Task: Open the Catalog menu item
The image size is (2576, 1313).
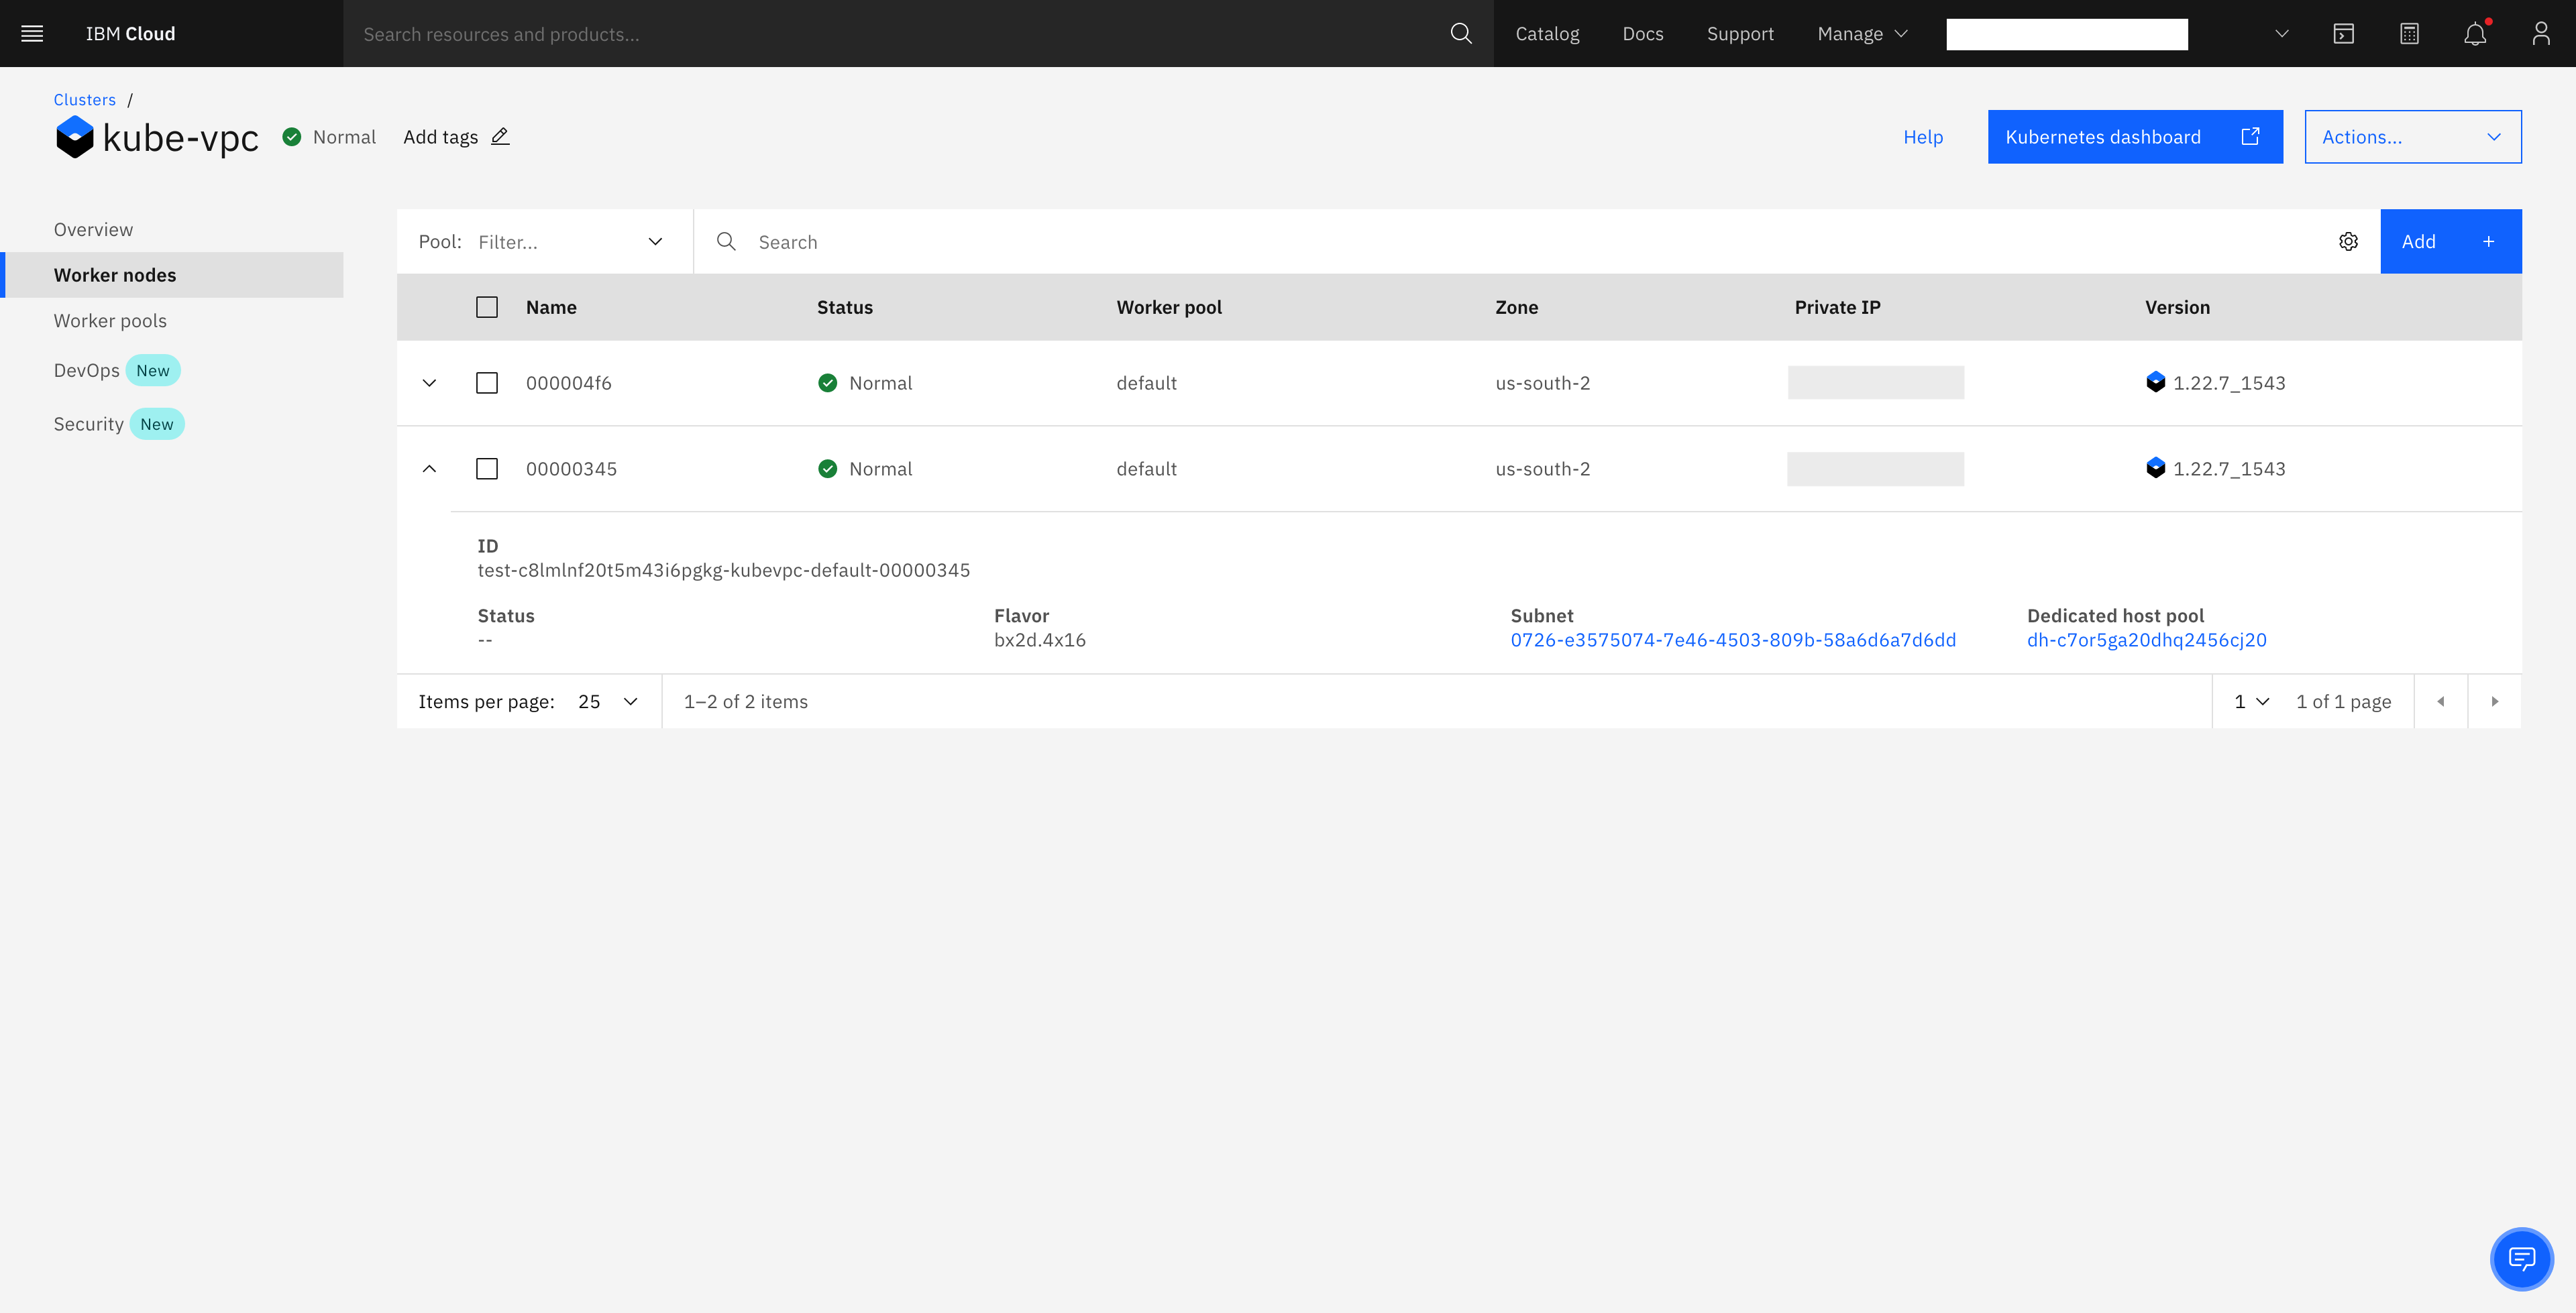Action: point(1547,33)
